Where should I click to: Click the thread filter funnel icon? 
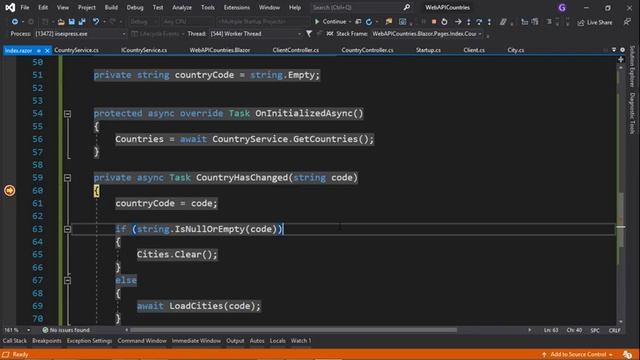309,34
